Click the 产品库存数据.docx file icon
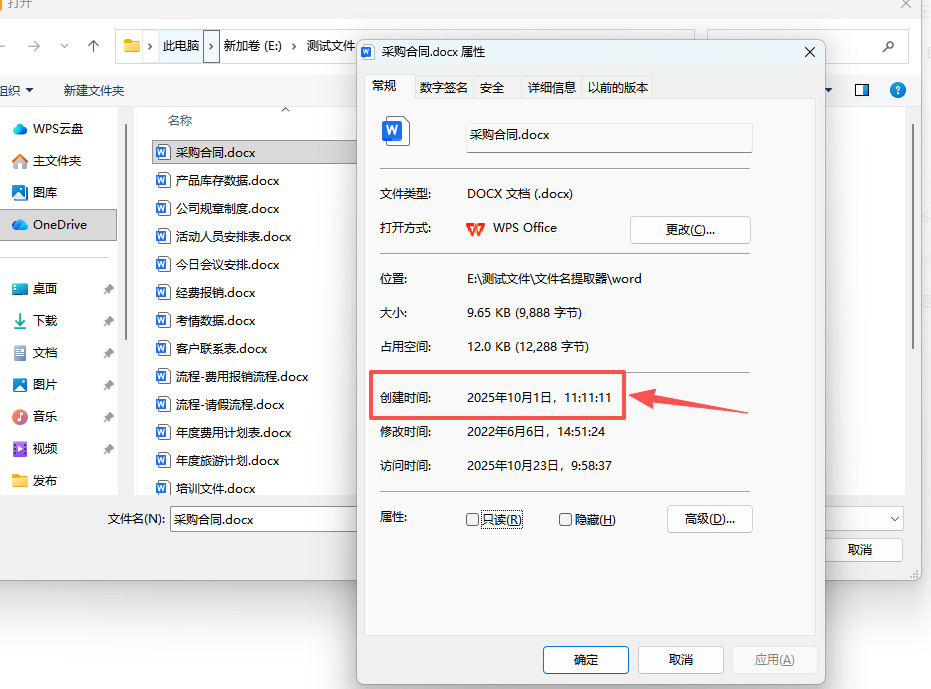 (162, 180)
